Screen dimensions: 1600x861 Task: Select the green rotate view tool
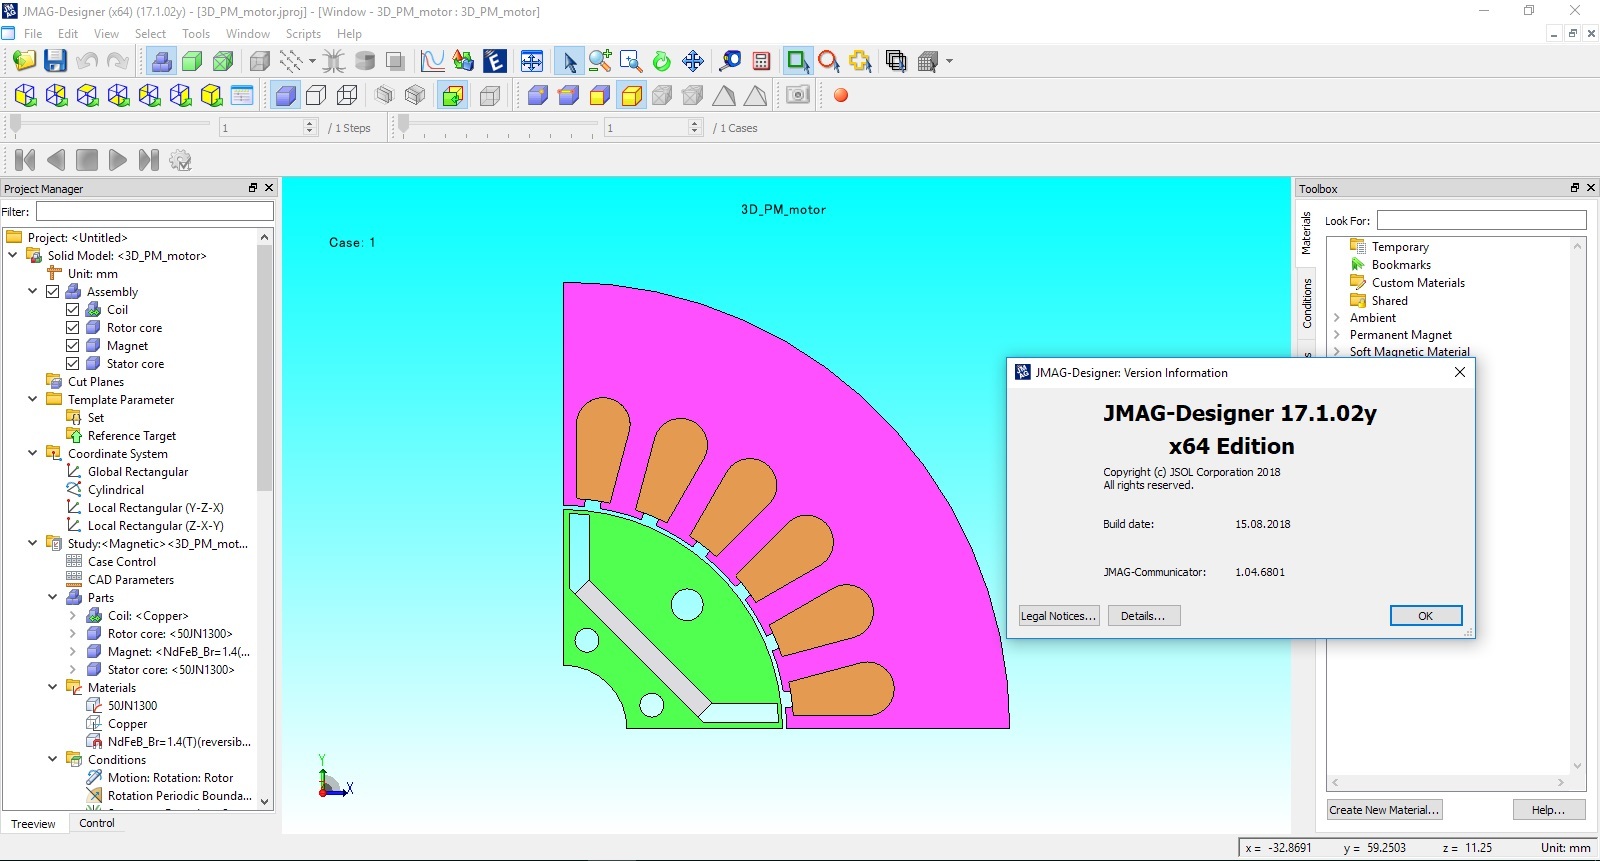click(661, 61)
